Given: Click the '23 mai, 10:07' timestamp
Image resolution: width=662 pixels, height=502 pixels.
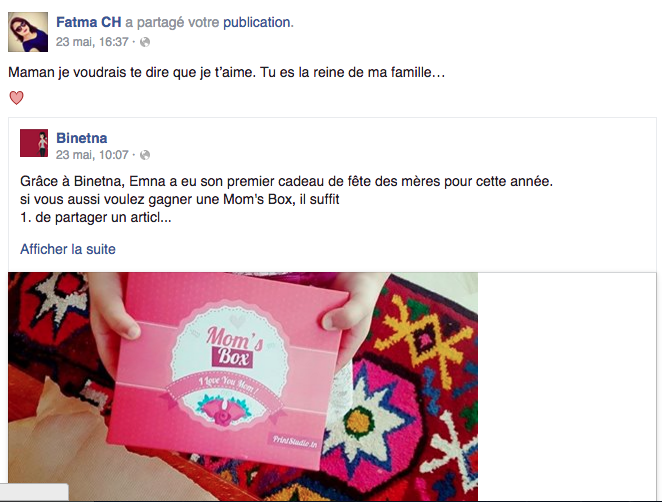Looking at the screenshot, I should 92,155.
